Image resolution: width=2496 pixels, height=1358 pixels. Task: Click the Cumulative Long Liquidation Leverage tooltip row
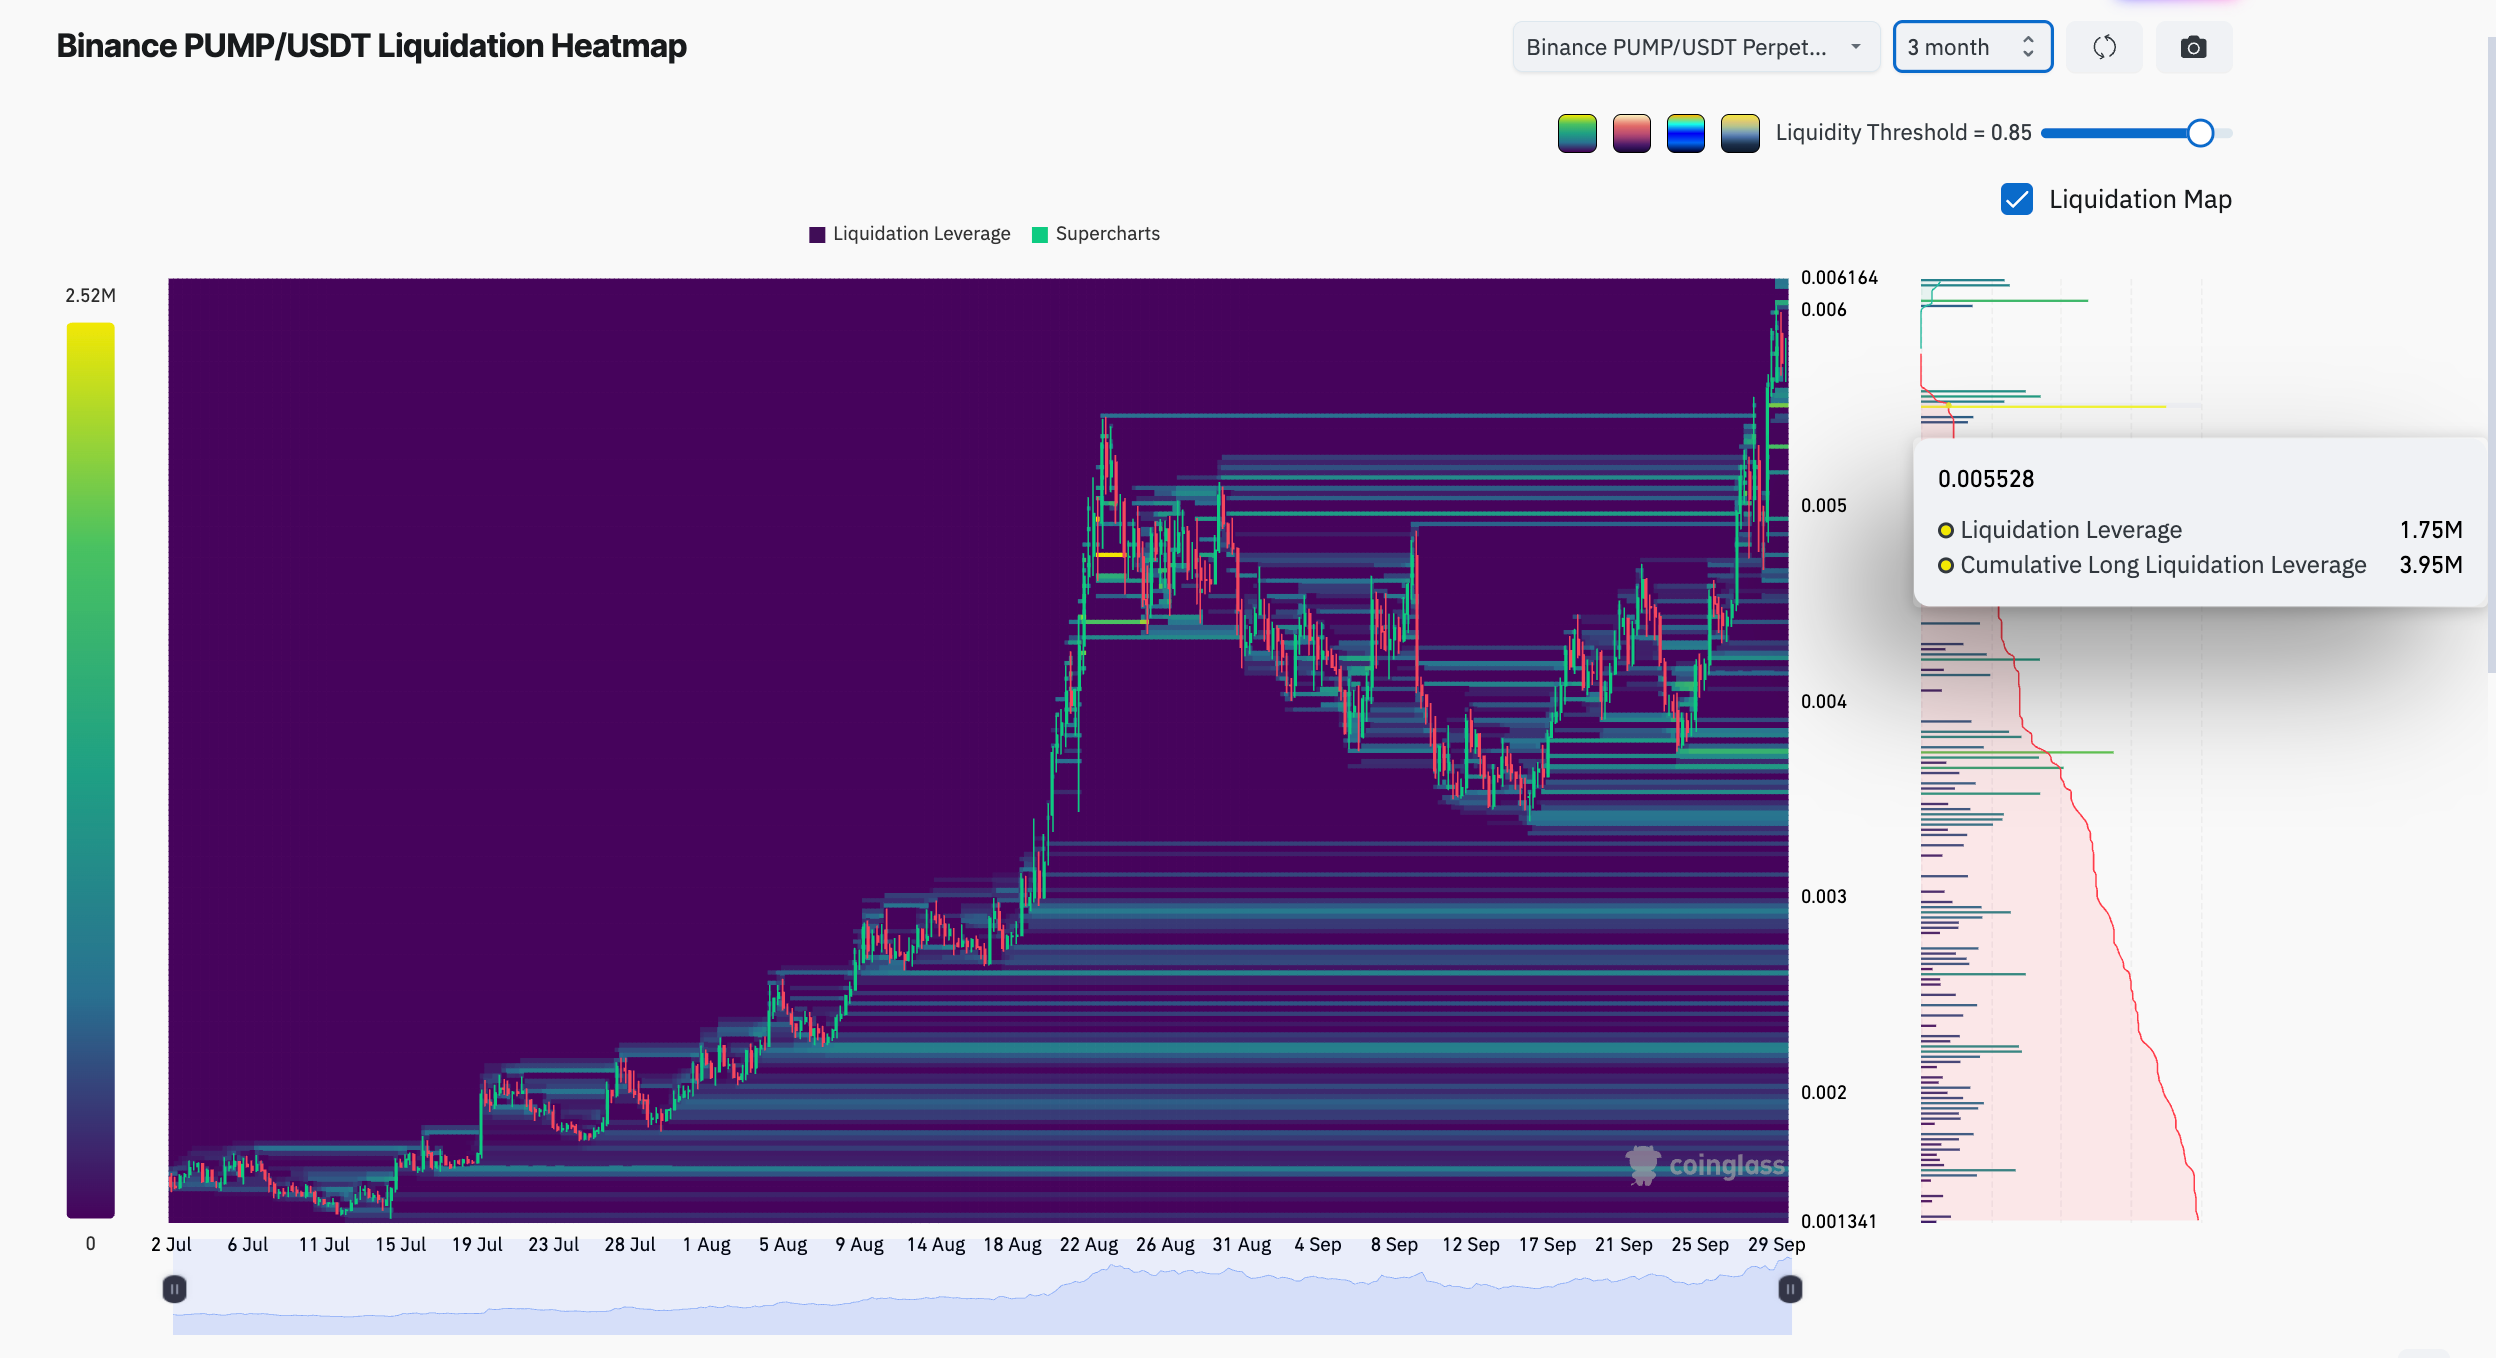pos(2200,565)
